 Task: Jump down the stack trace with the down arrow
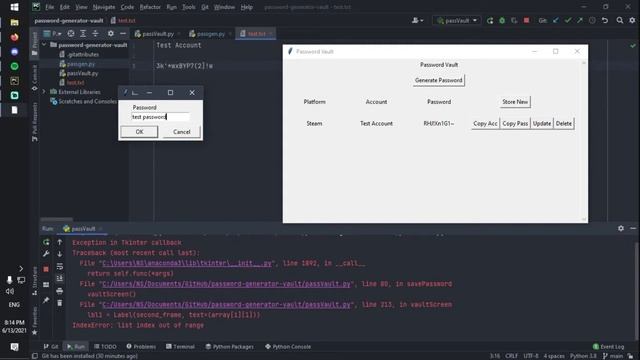pyautogui.click(x=60, y=254)
